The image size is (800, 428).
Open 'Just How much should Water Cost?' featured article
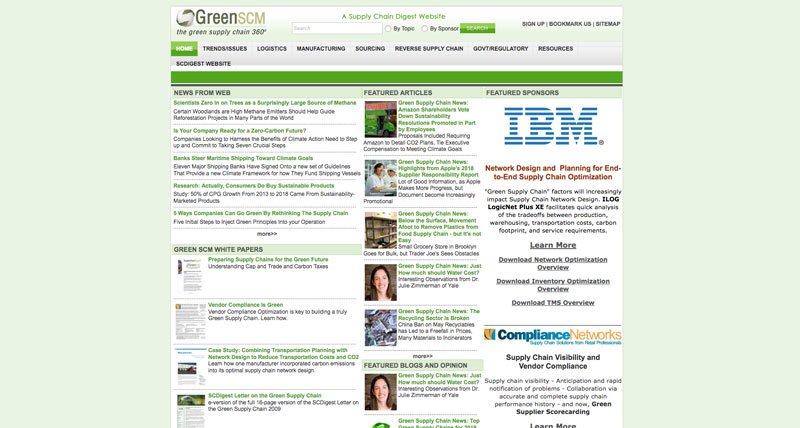(x=440, y=269)
